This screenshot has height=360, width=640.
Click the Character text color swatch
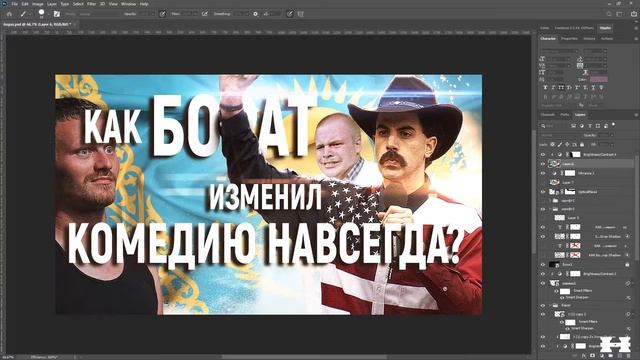click(x=599, y=79)
